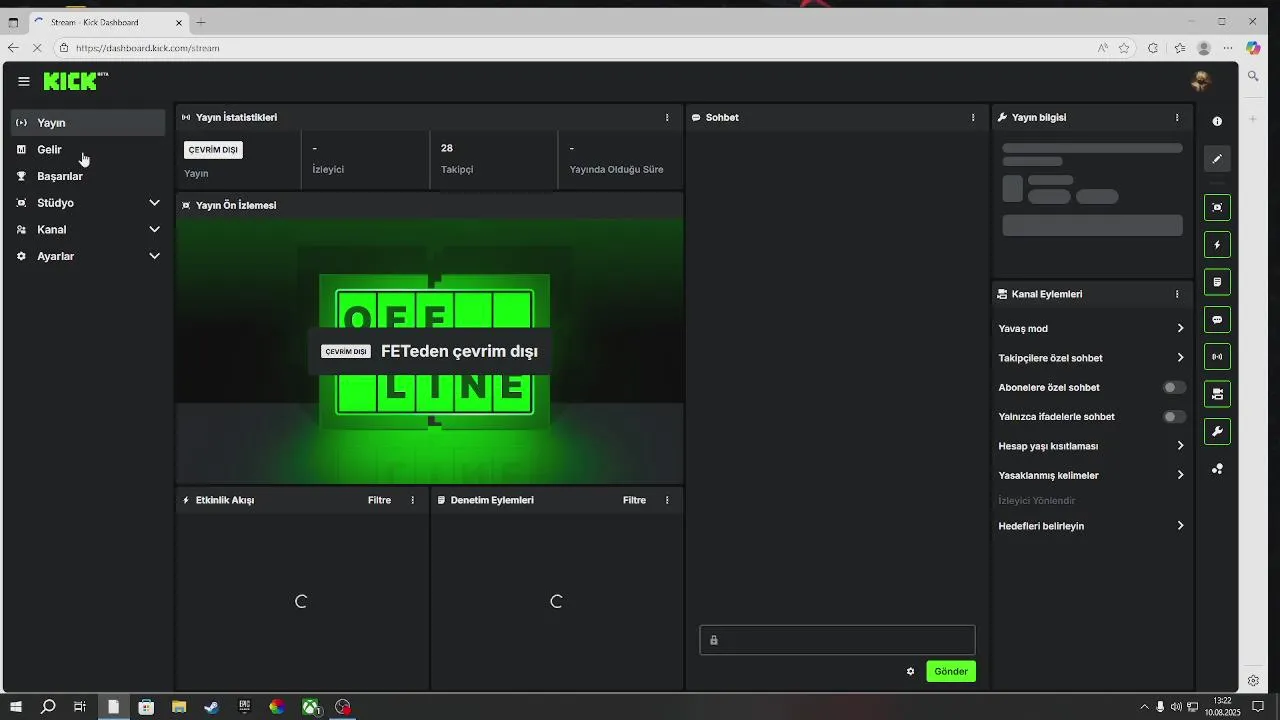Open the user profile avatar
Screen dimensions: 1280x720
tap(1201, 81)
